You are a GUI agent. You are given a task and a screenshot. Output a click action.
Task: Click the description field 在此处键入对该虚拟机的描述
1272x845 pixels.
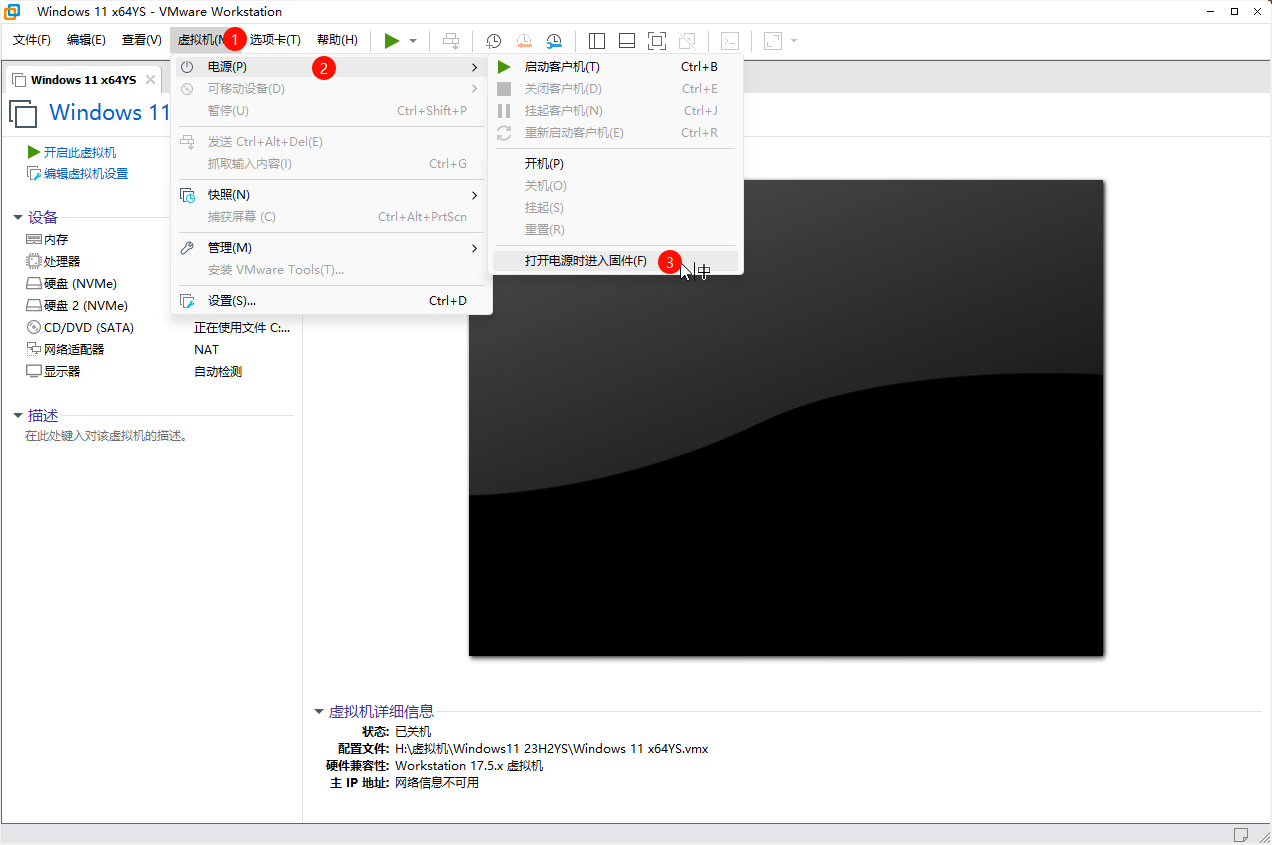(107, 437)
